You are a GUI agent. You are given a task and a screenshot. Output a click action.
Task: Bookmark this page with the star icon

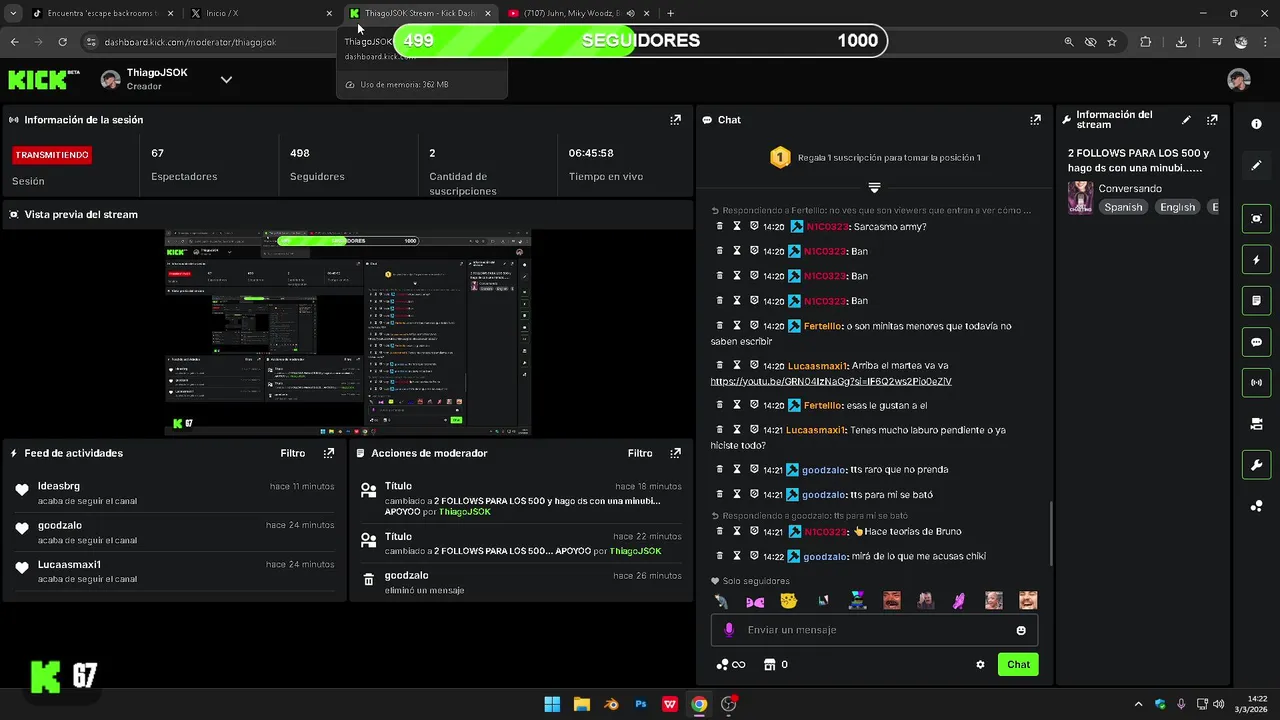[x=1112, y=42]
